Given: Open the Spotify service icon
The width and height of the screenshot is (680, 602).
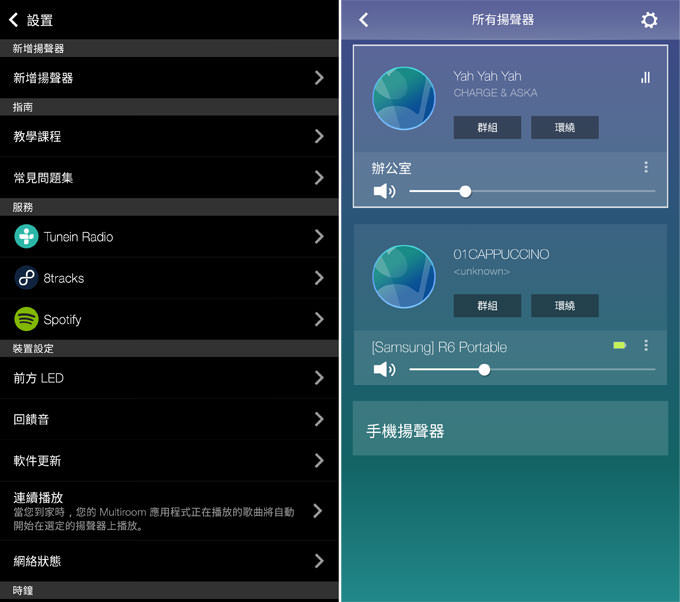Looking at the screenshot, I should (x=26, y=320).
